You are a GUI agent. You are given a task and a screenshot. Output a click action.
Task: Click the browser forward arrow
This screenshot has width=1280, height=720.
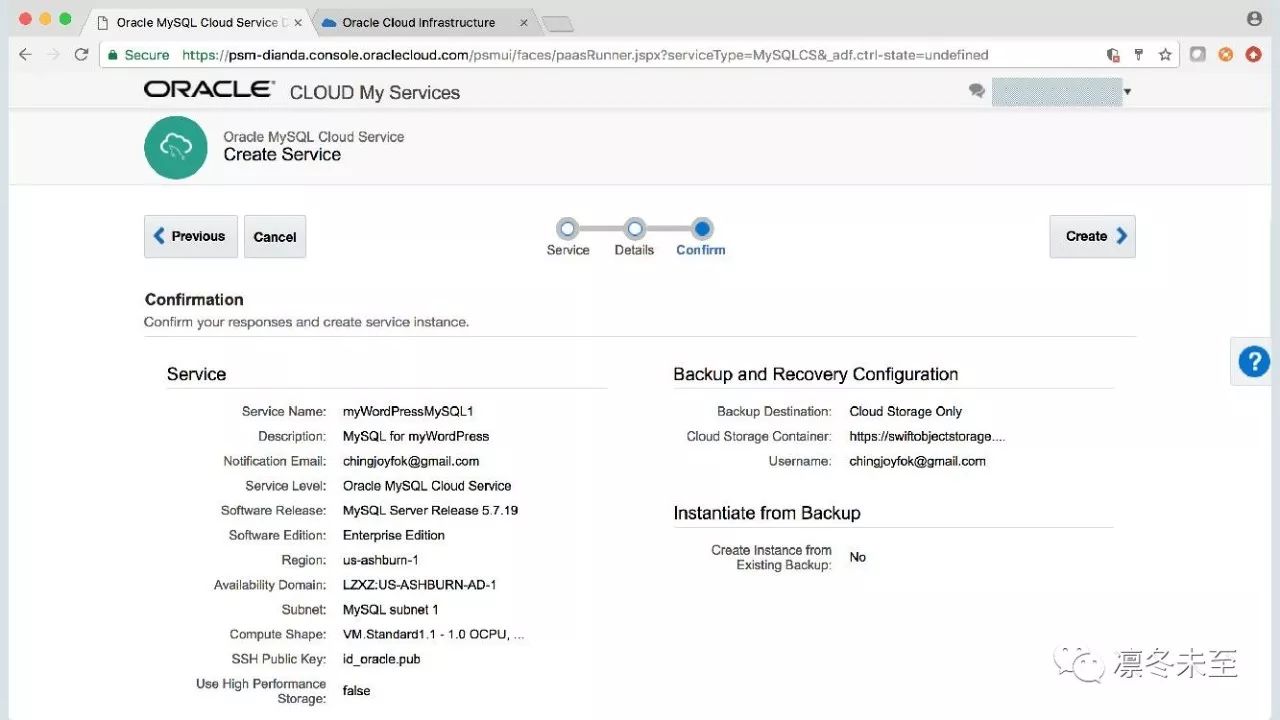pos(53,54)
